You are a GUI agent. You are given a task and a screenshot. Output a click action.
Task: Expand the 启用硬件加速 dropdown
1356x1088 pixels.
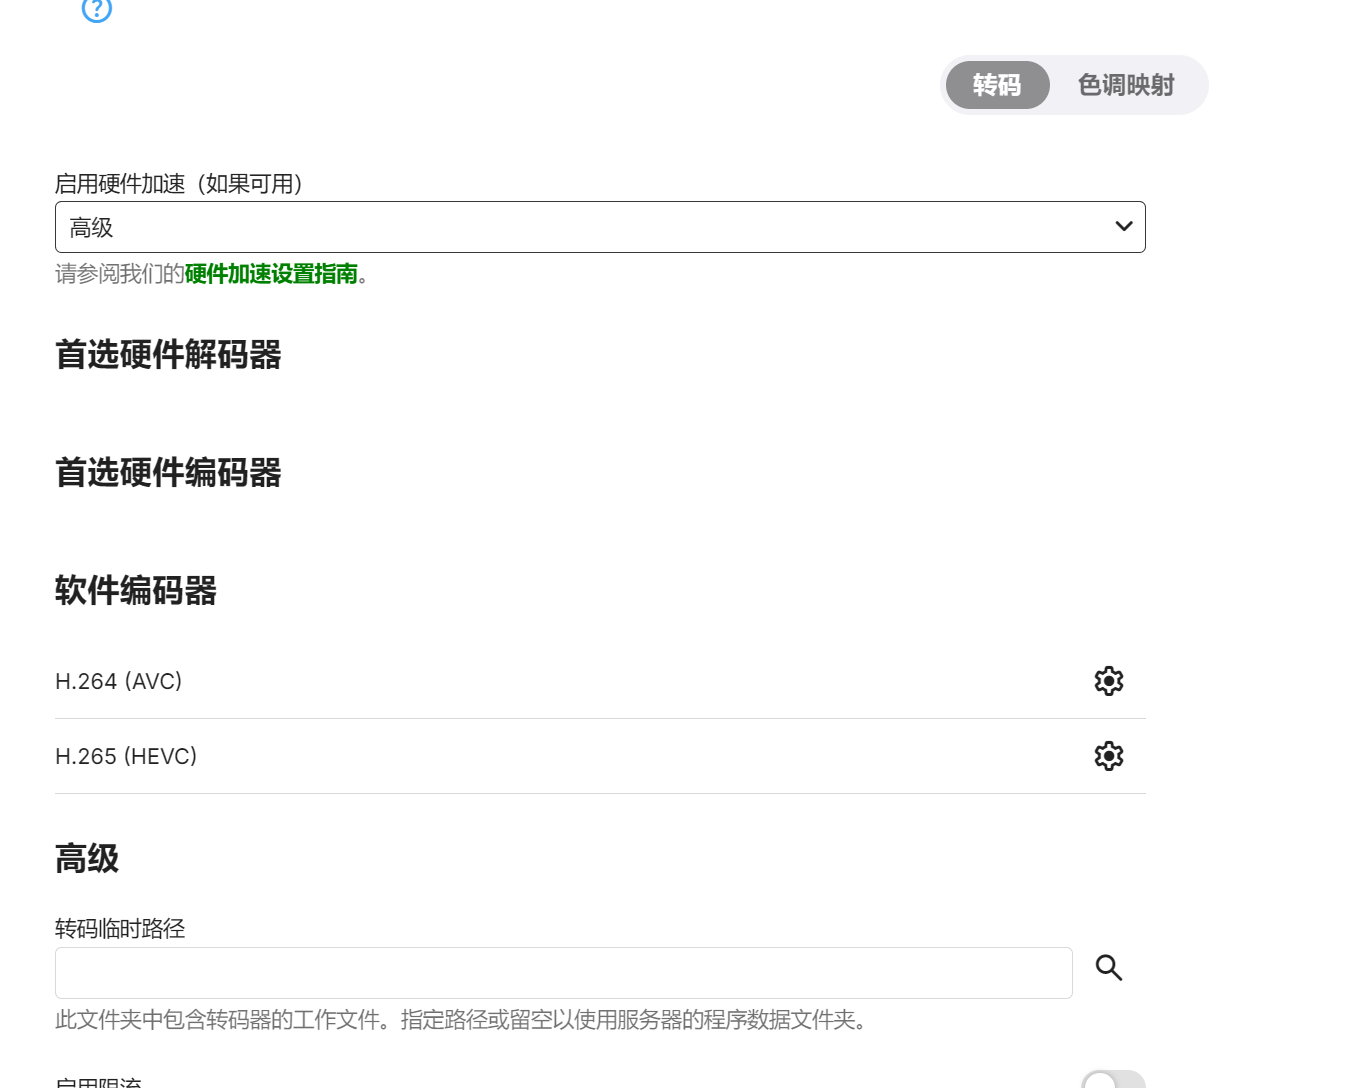[600, 227]
